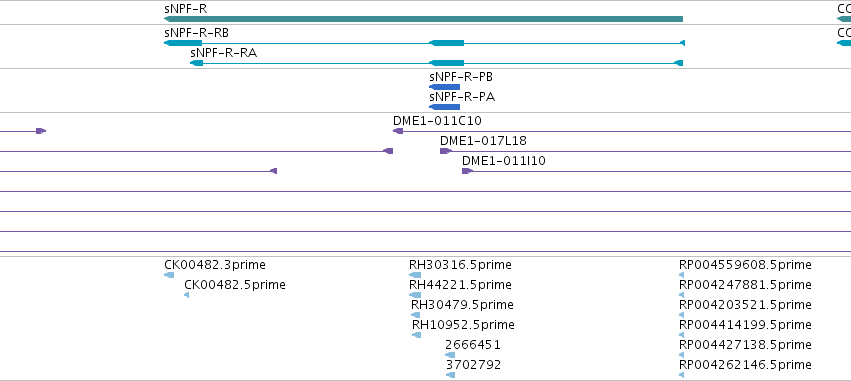Select the sNPF-R gene span bar

(423, 19)
